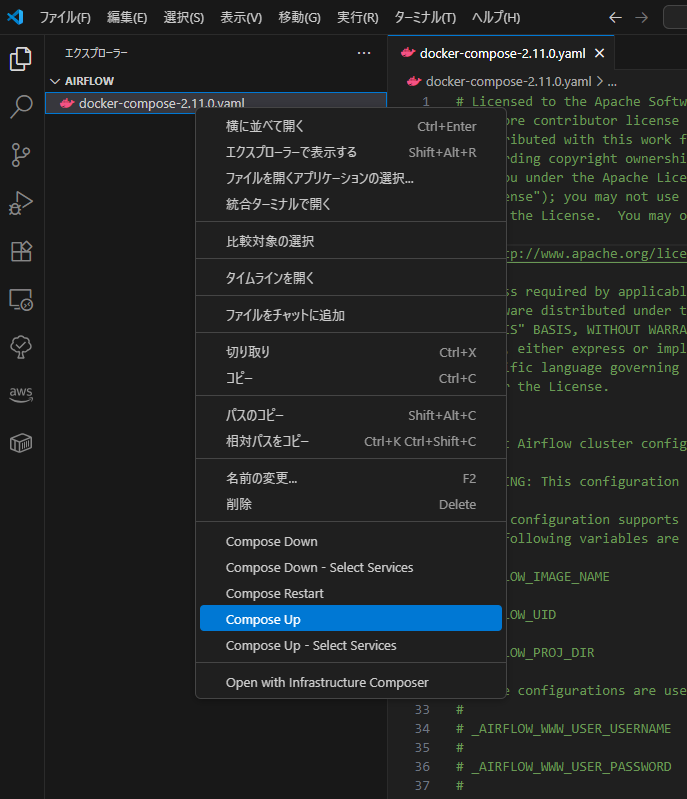Select Open with Infrastructure Composer
Screen dimensions: 687x799
351,683
